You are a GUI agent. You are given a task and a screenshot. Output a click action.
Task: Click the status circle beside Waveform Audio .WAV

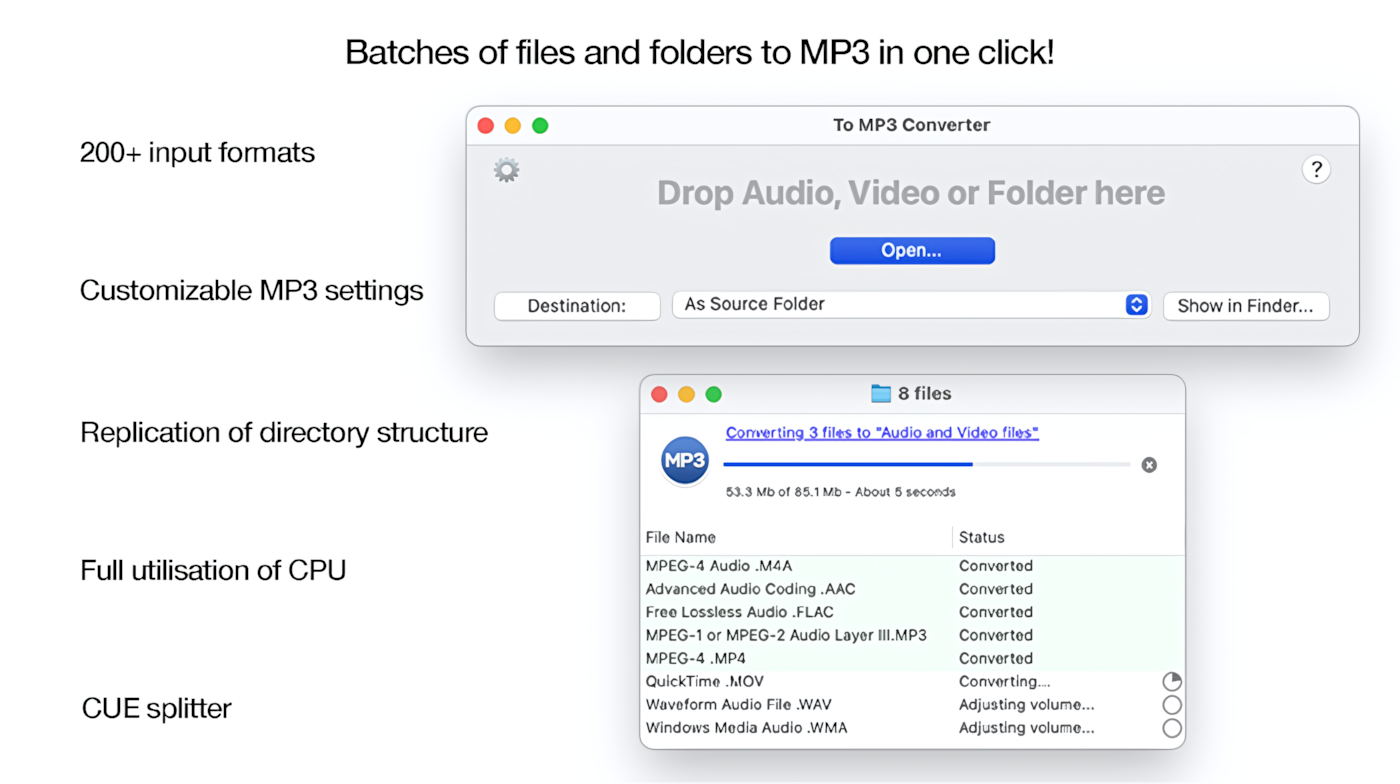1171,704
